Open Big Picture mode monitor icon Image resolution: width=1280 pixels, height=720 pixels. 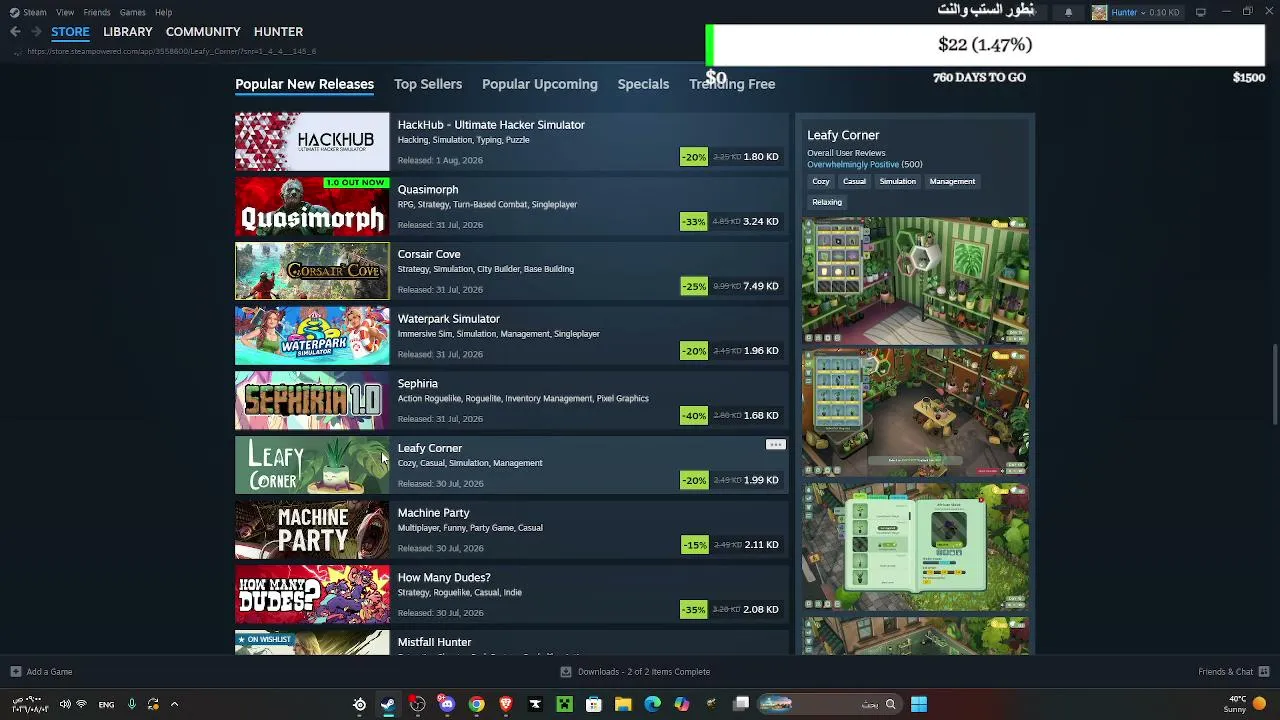pyautogui.click(x=1201, y=12)
